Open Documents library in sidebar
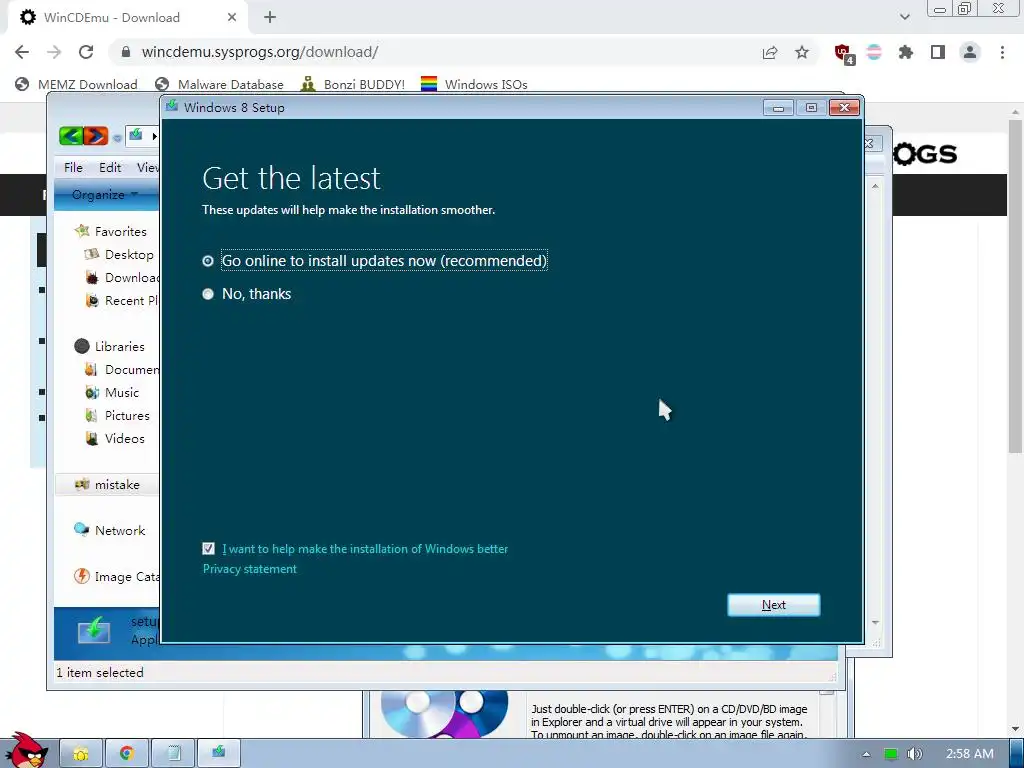The image size is (1024, 768). tap(122, 370)
